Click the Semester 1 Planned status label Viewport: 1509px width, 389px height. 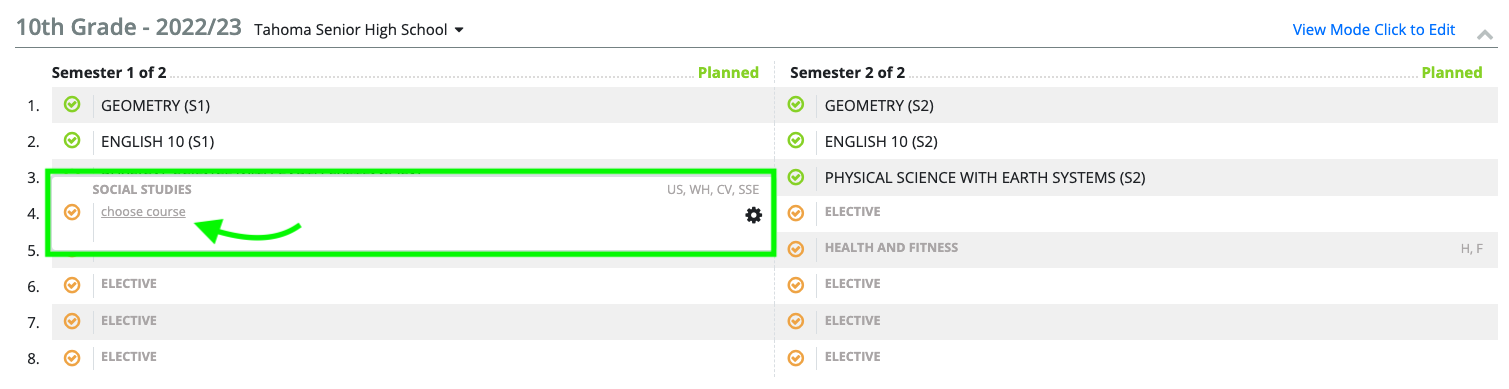pos(728,72)
